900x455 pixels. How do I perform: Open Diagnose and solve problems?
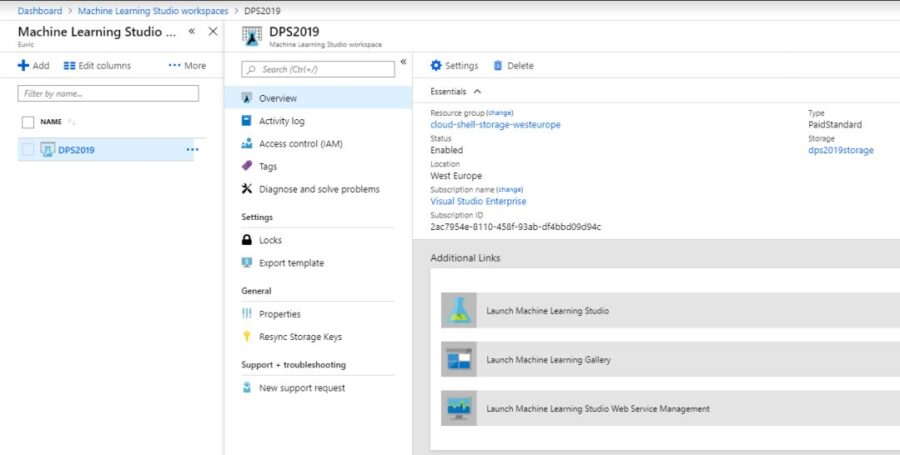click(x=319, y=189)
